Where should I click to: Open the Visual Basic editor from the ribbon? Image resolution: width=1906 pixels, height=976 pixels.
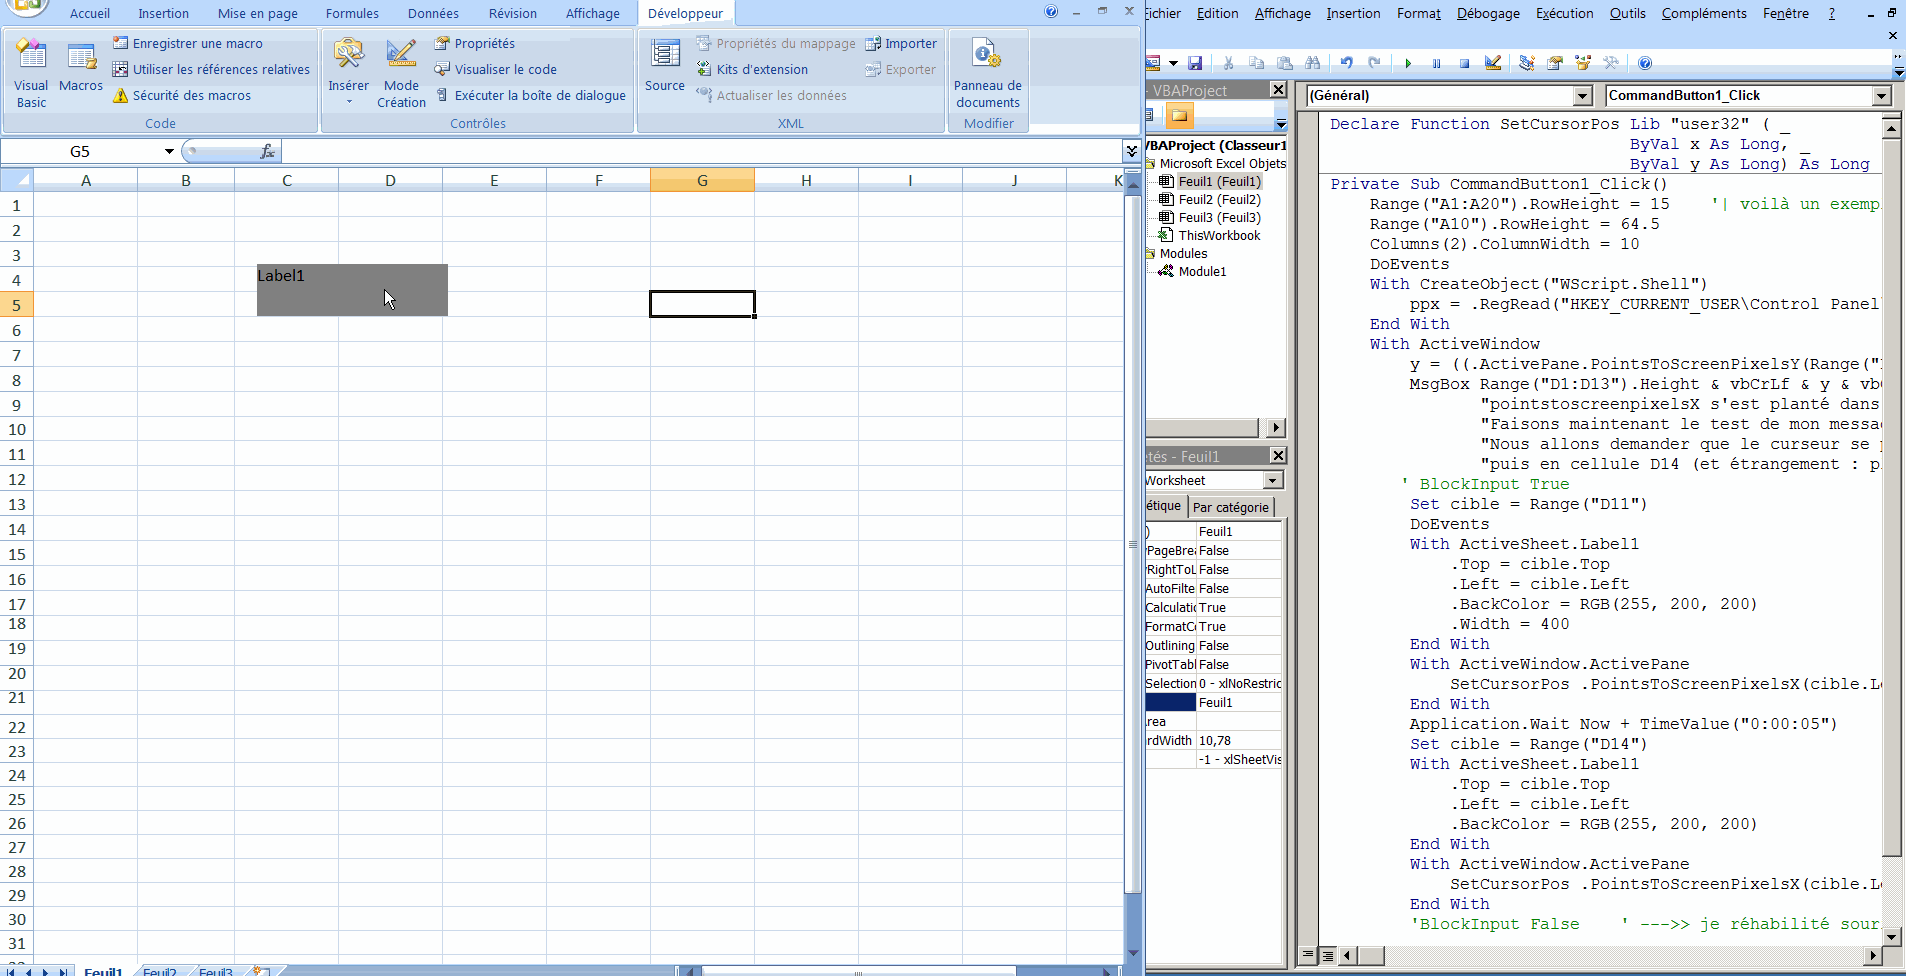(31, 73)
